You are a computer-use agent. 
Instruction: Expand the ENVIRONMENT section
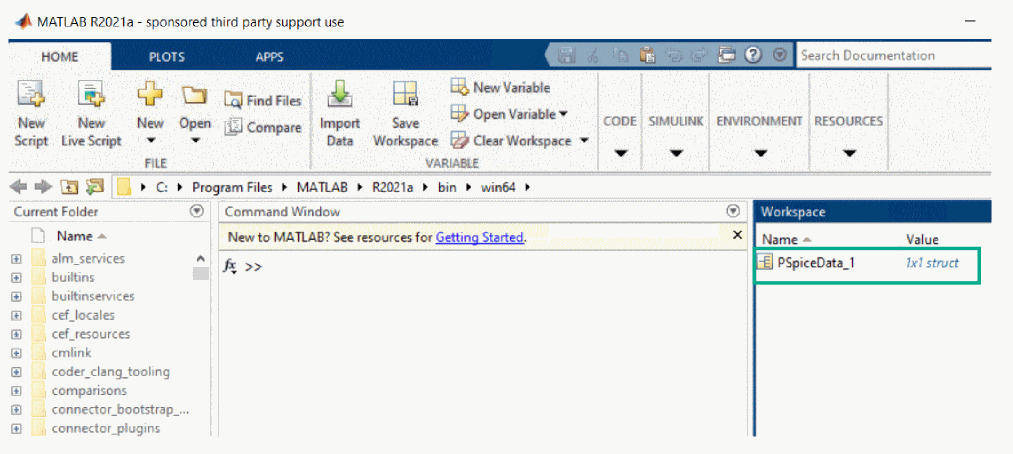760,154
